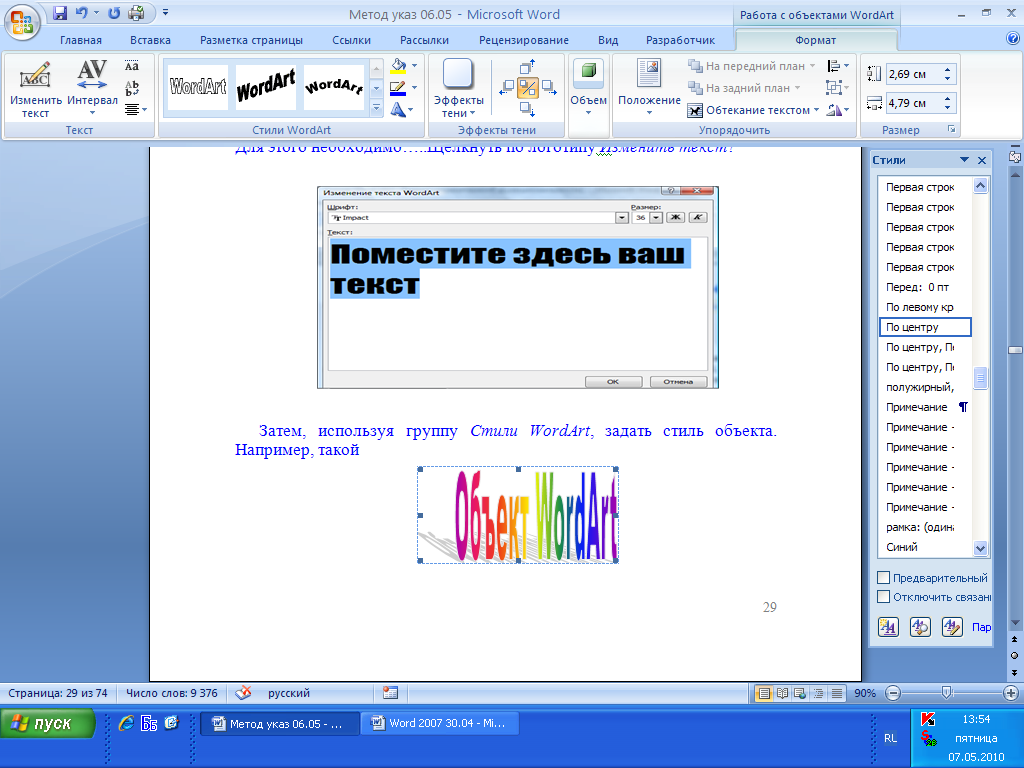Decrease the shape width with down arrow

[948, 107]
